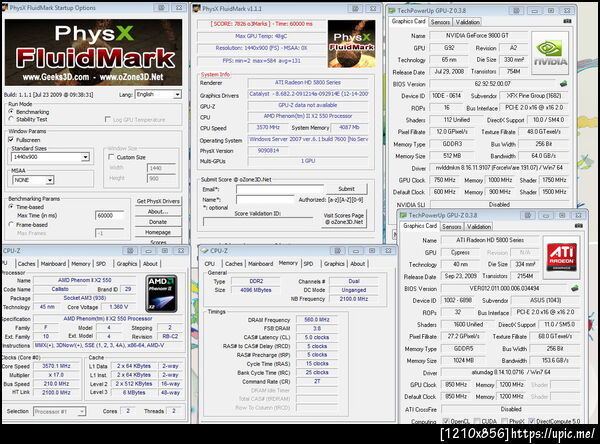Click the PhysX FluidMark thumbnail in the results window

[x=351, y=44]
